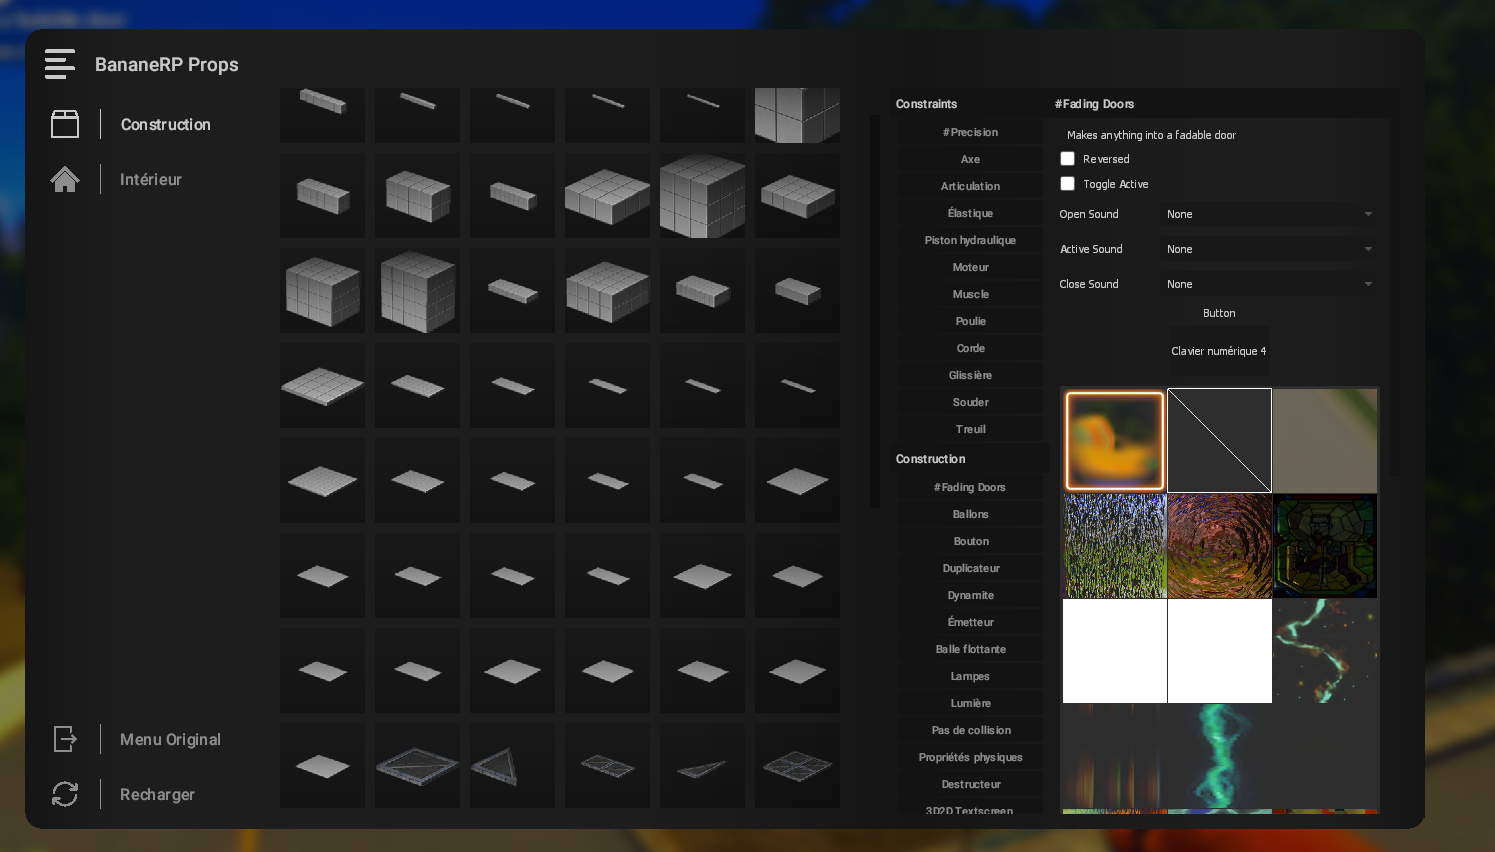This screenshot has width=1495, height=852.
Task: Collapse the Constraints category header
Action: pyautogui.click(x=968, y=104)
